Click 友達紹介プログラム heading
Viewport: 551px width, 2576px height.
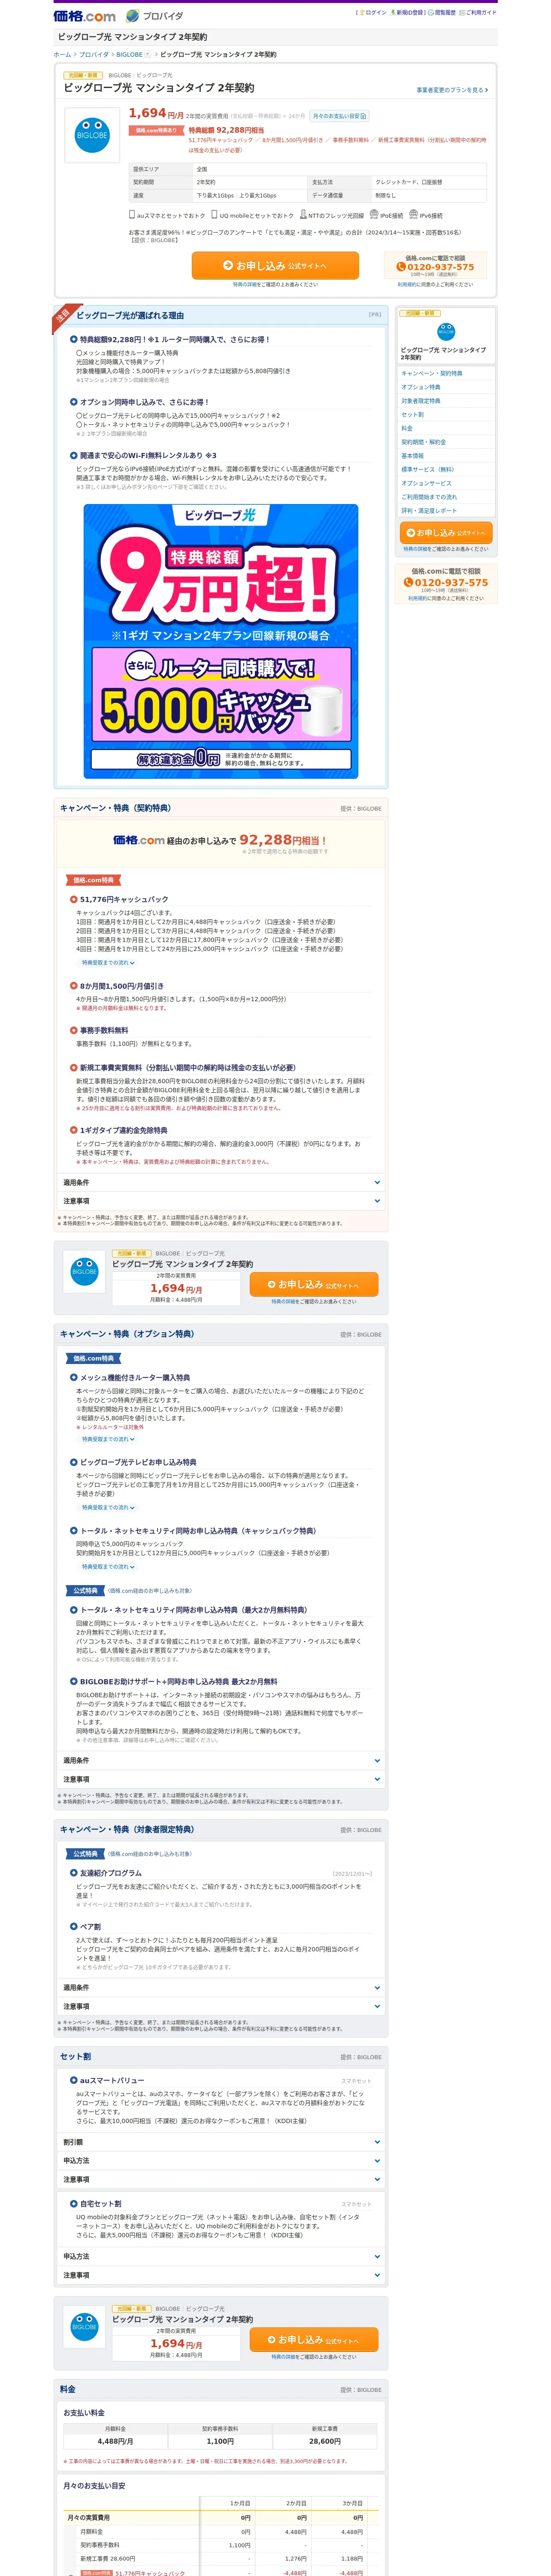pos(111,1873)
